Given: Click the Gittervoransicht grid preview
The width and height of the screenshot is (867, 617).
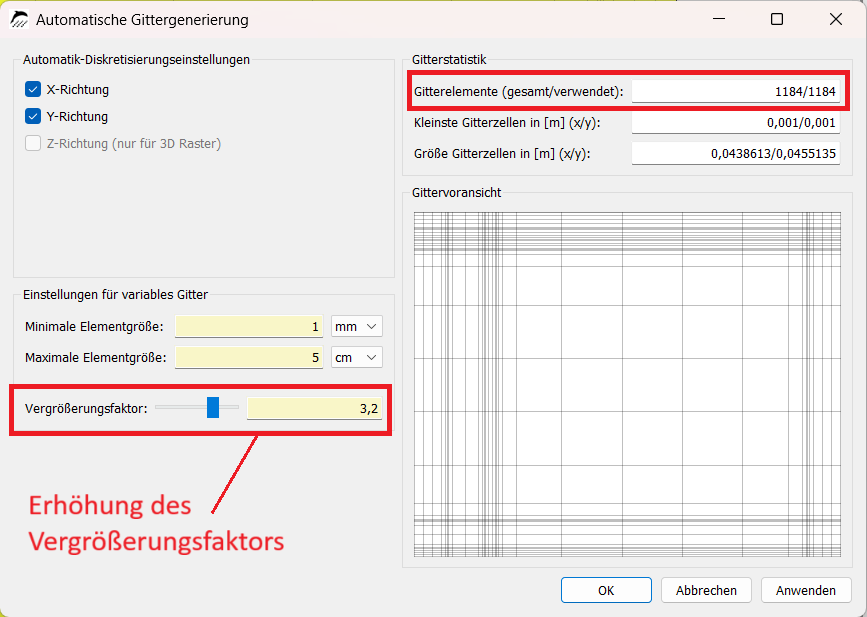Looking at the screenshot, I should point(627,384).
